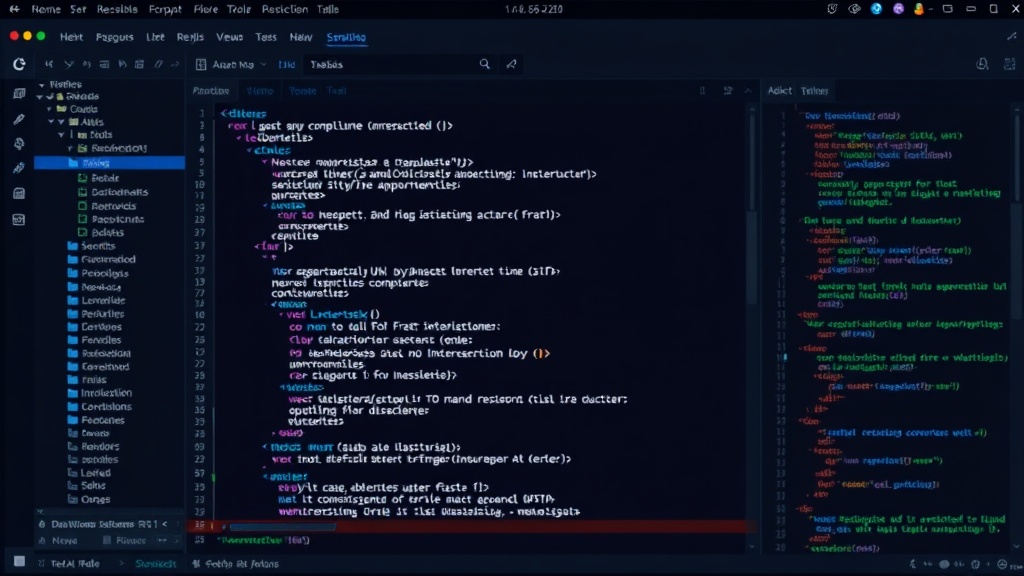Open the chart panel icon in the left sidebar

(19, 193)
